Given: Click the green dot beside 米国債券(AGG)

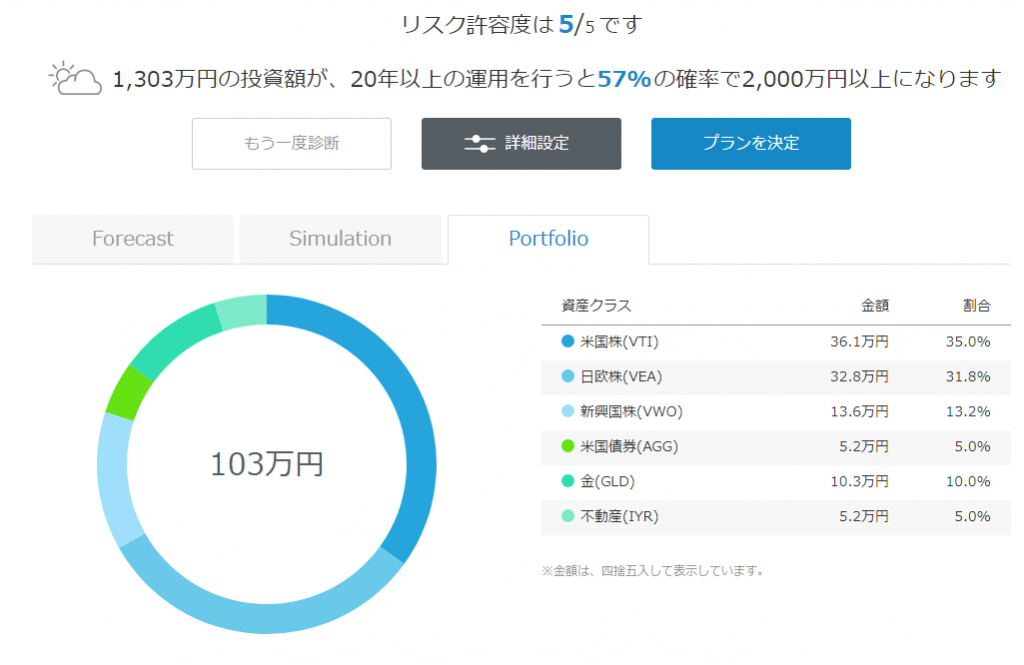Looking at the screenshot, I should (x=568, y=447).
